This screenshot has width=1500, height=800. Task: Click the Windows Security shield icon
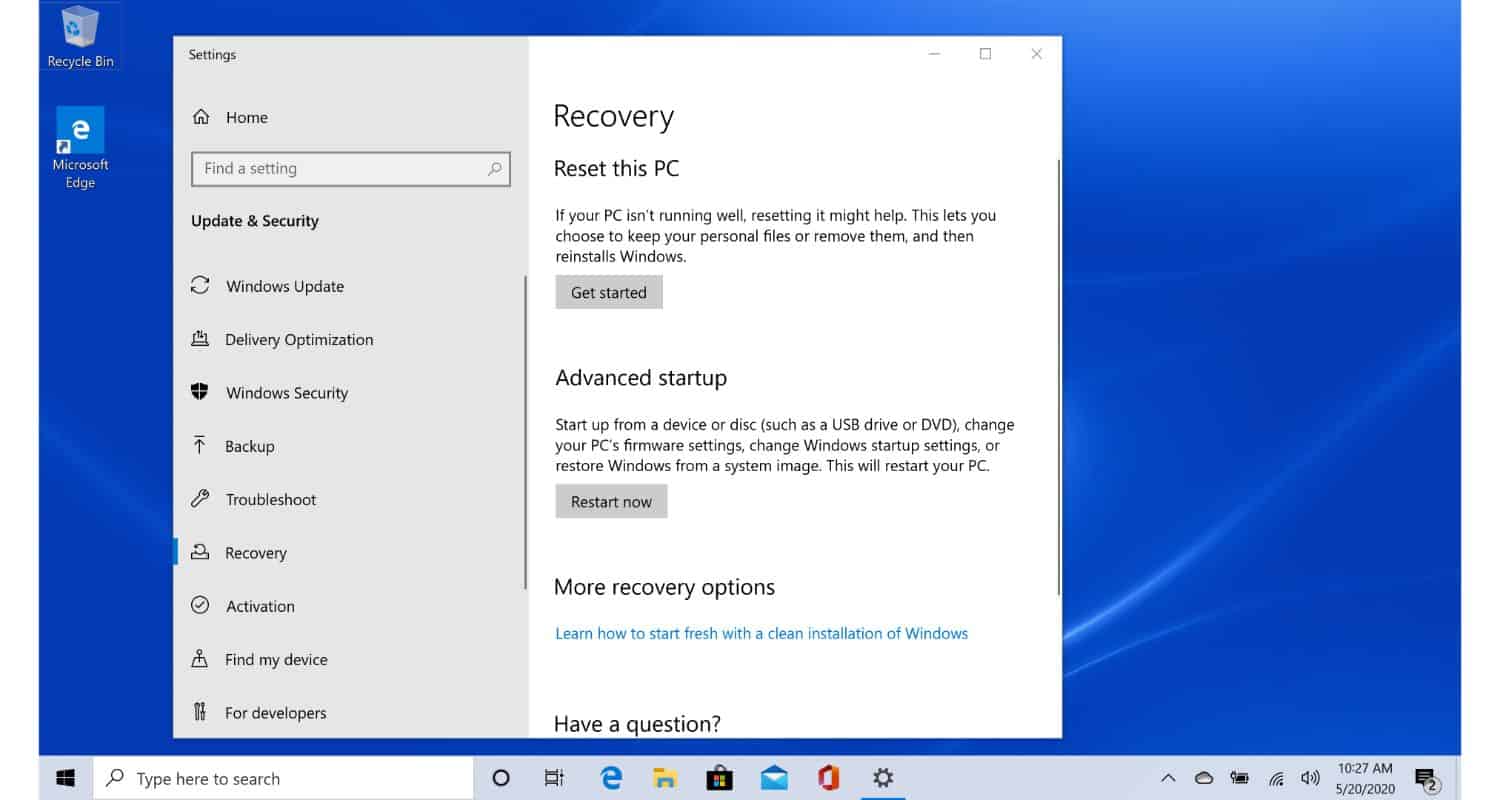click(200, 392)
